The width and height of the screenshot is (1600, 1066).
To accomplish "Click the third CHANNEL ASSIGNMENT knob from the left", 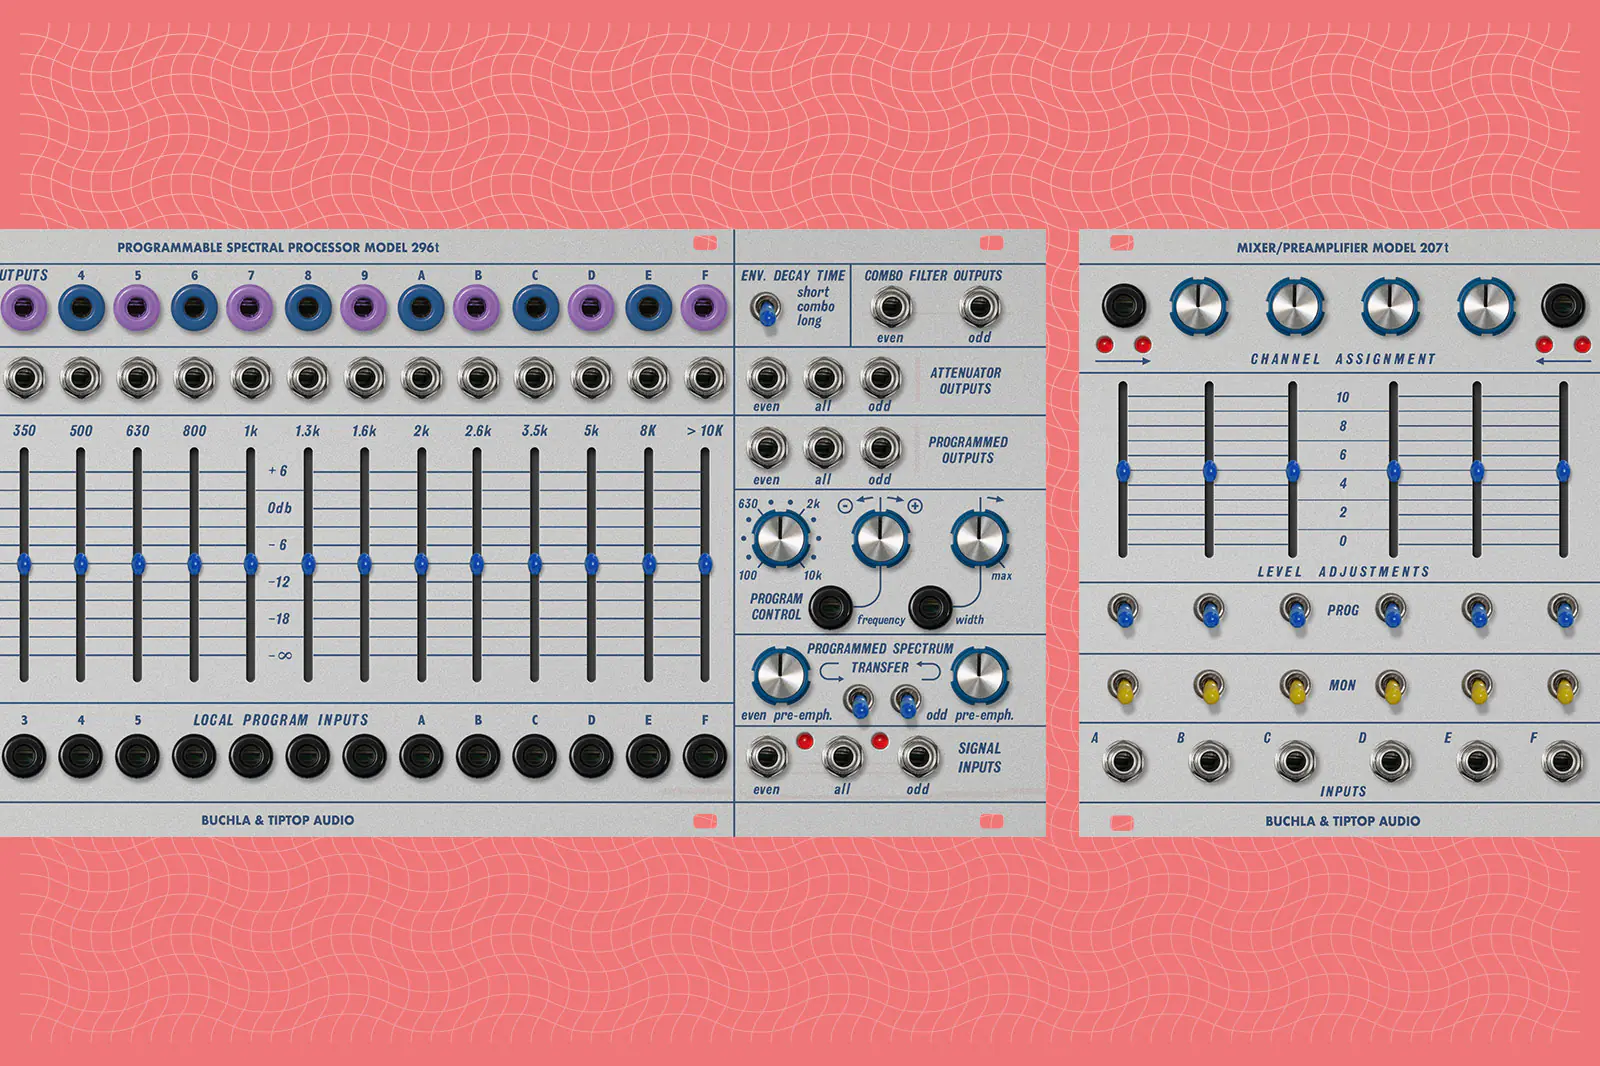I will (1390, 306).
